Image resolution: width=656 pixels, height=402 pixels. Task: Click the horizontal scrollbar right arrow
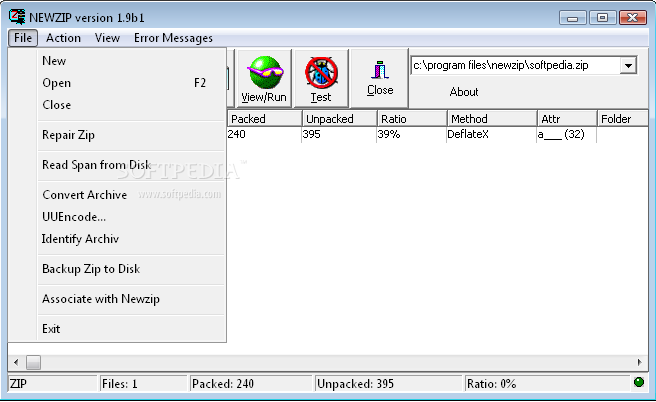tap(640, 362)
